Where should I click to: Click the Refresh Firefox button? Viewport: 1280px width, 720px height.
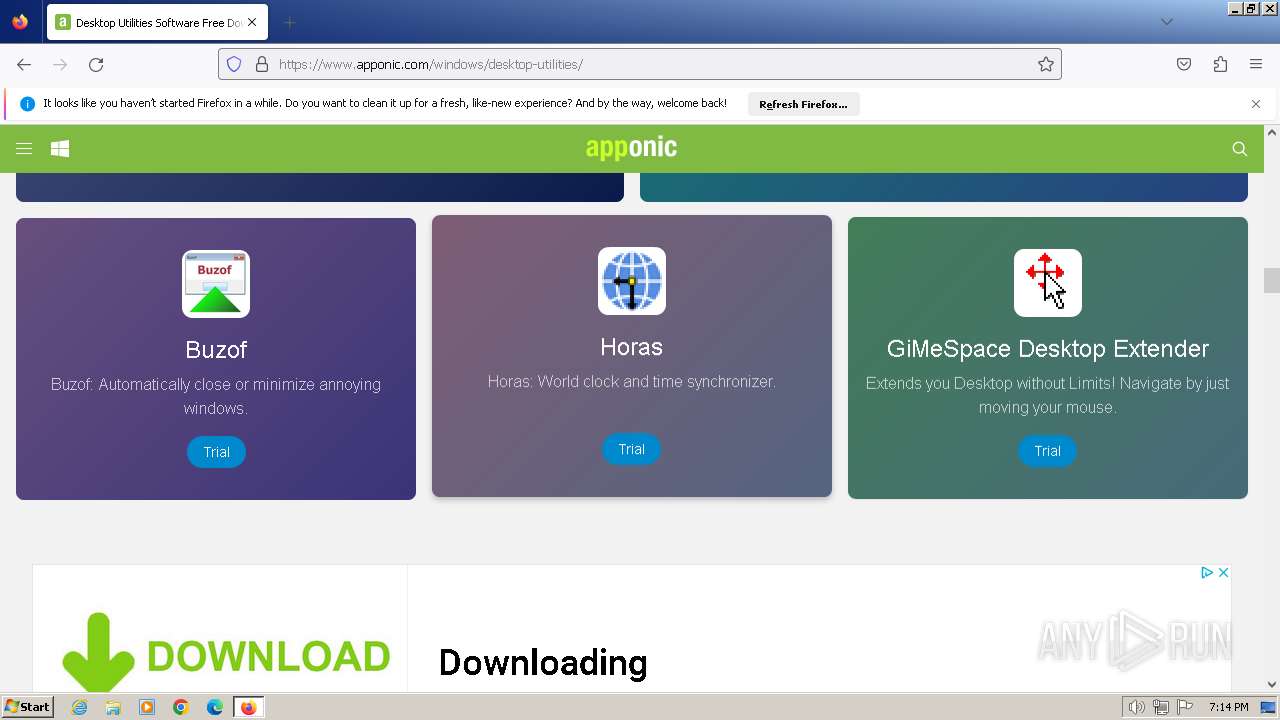click(803, 104)
